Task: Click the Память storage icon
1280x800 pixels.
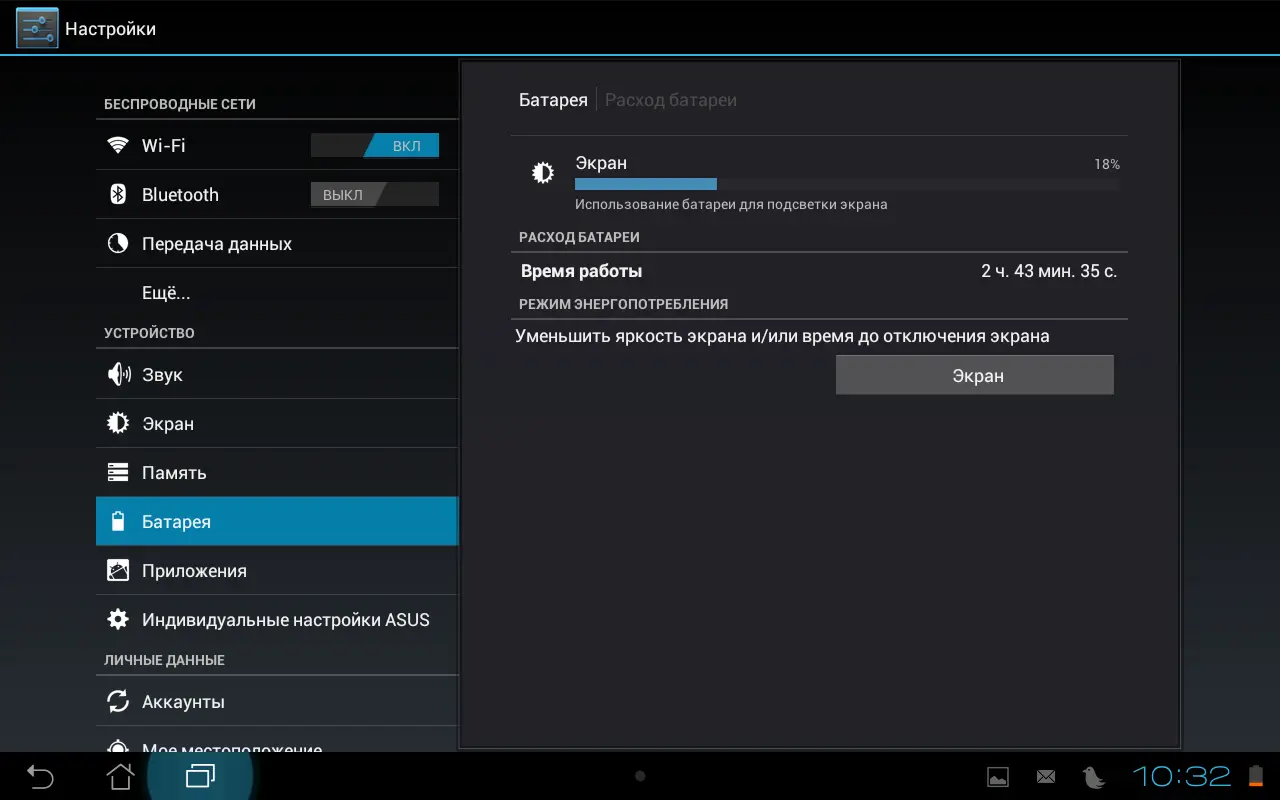Action: click(118, 472)
